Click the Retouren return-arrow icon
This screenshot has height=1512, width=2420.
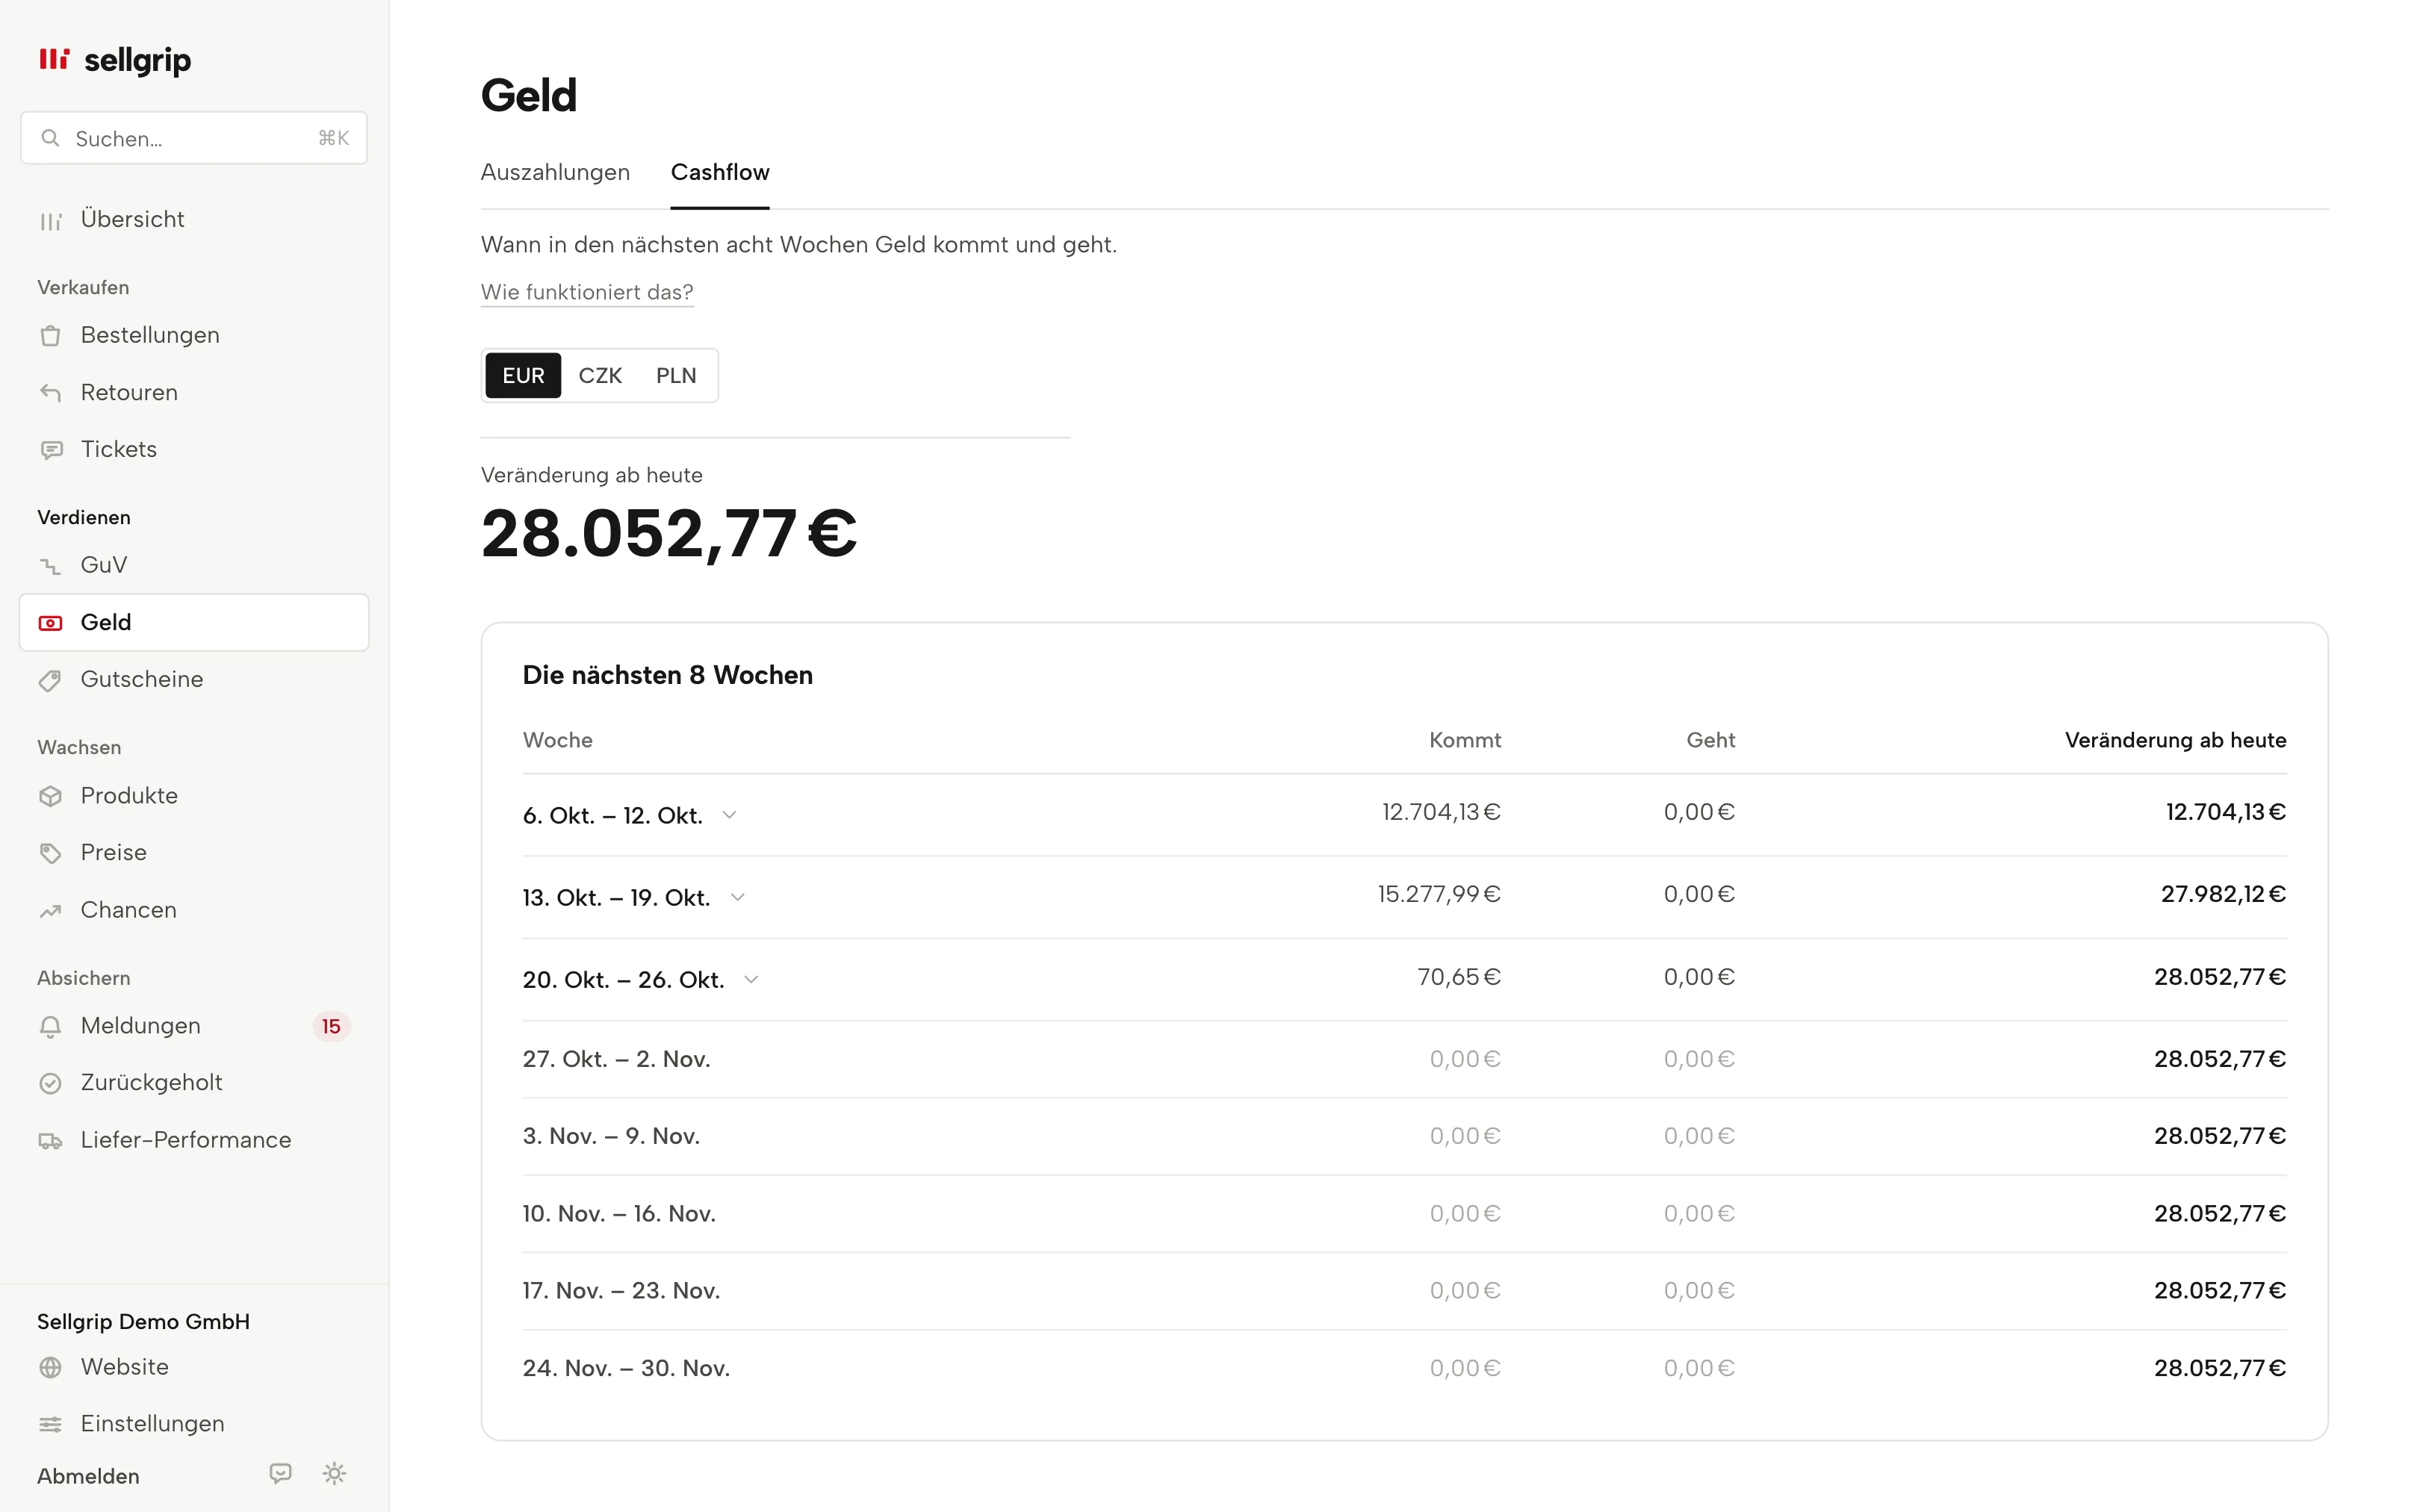point(50,393)
